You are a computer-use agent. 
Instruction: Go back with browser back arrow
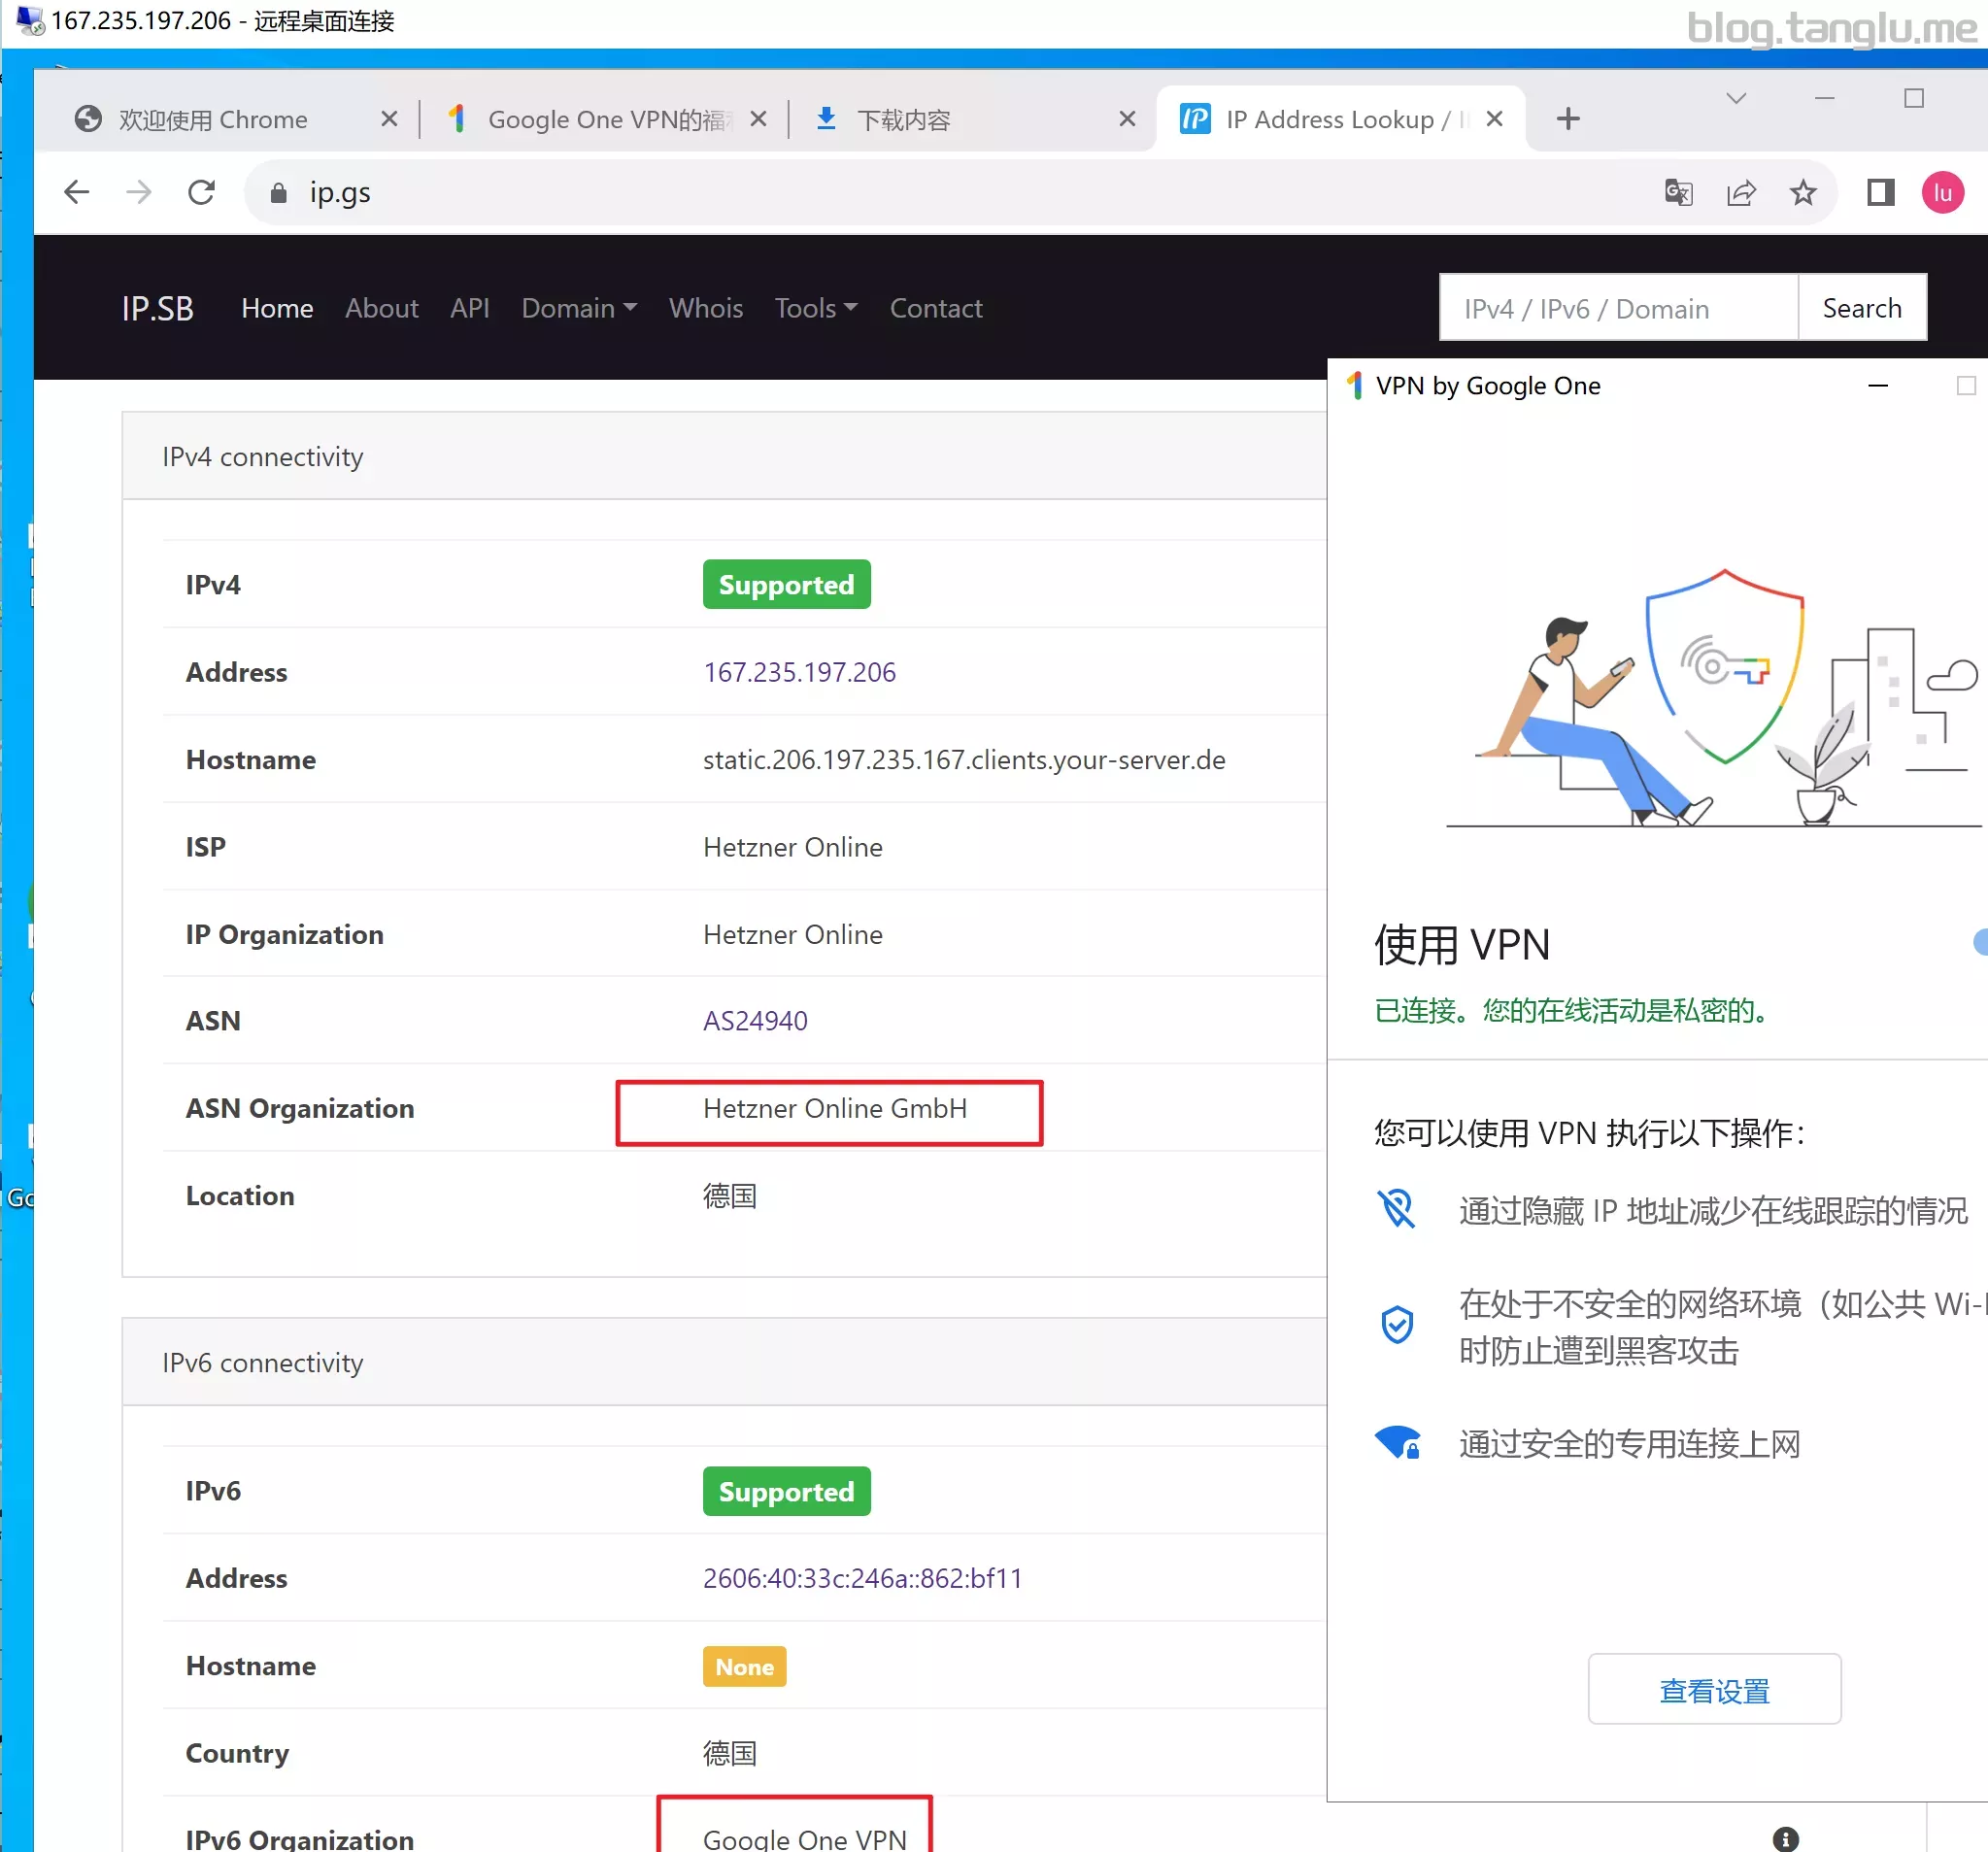tap(76, 192)
